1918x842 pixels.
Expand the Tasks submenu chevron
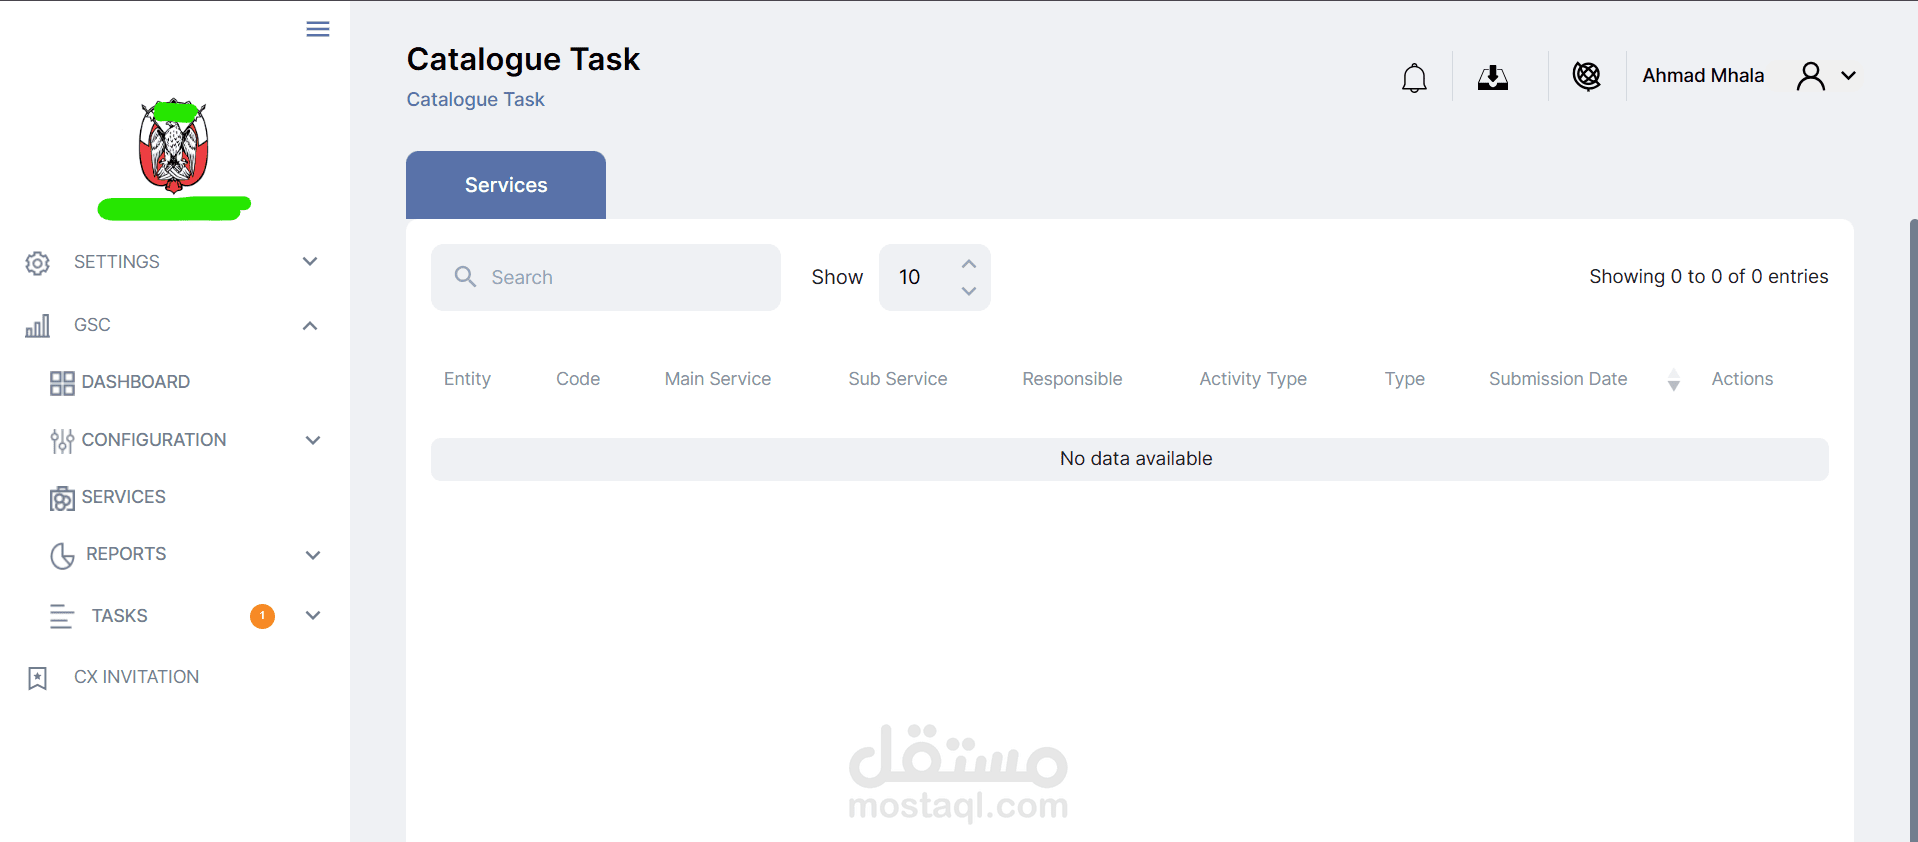click(x=313, y=616)
